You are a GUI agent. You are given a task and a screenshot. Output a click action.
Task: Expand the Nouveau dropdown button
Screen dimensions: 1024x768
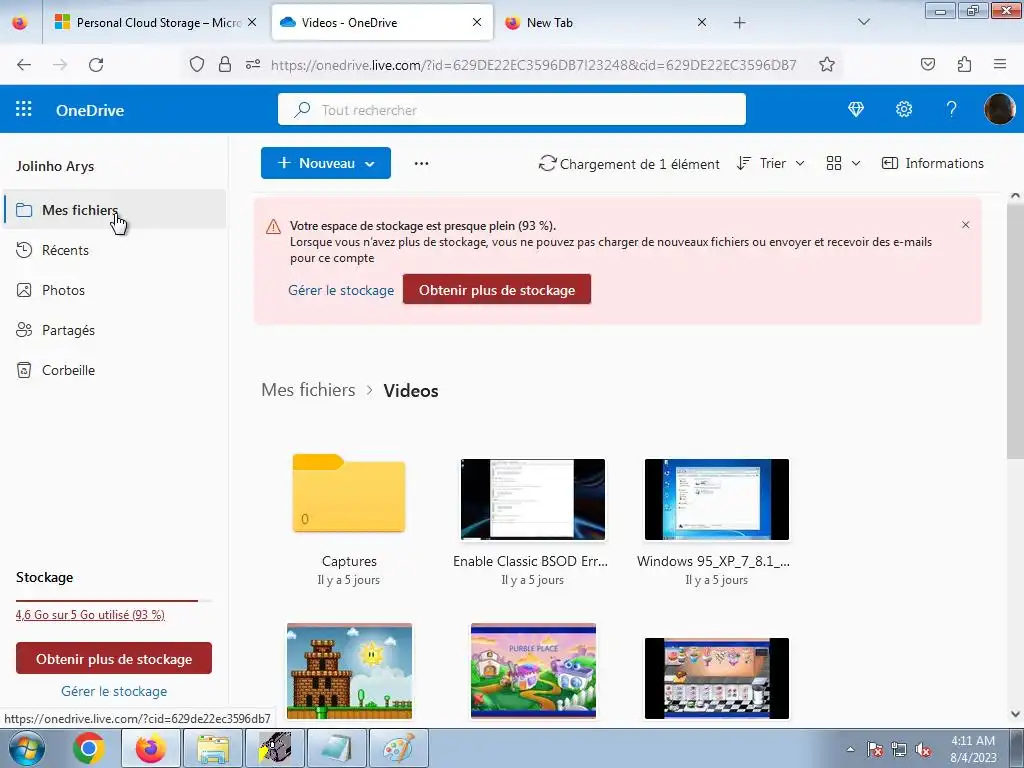click(x=326, y=163)
